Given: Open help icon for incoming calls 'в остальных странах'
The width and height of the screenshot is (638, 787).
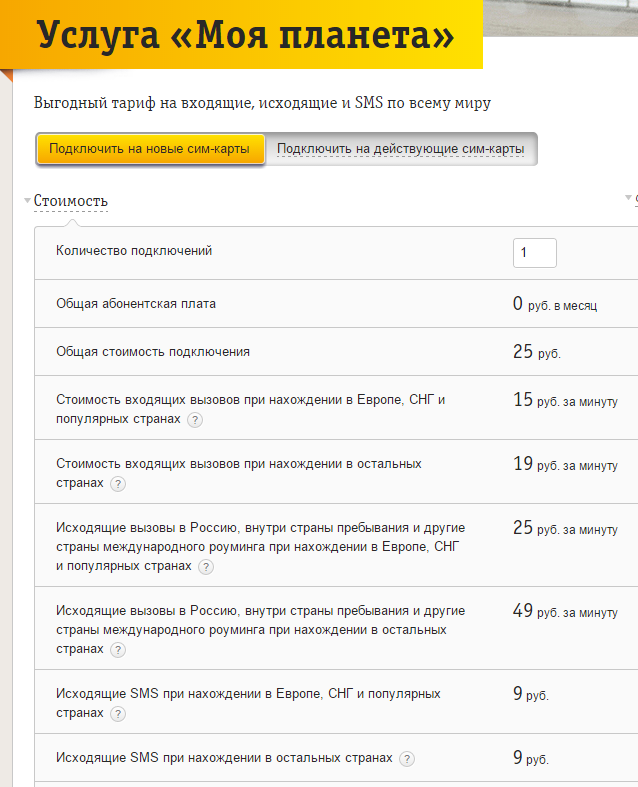Looking at the screenshot, I should point(118,484).
